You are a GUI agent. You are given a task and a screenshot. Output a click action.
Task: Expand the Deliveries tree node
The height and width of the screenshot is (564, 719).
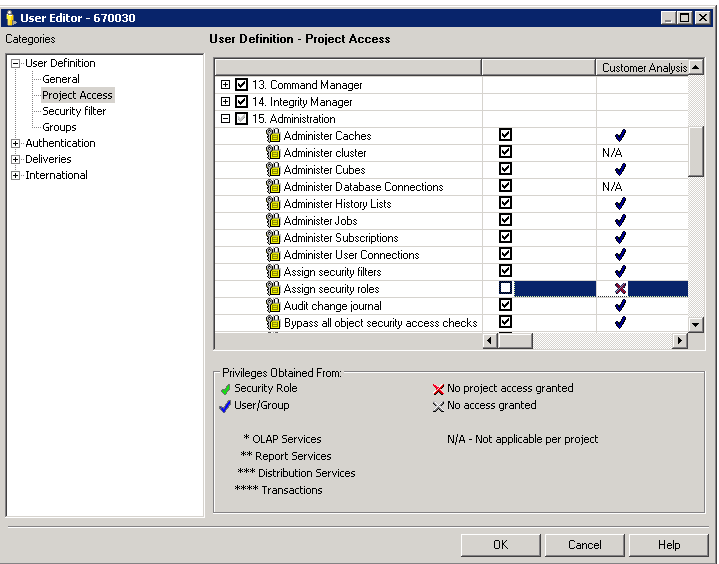click(16, 159)
